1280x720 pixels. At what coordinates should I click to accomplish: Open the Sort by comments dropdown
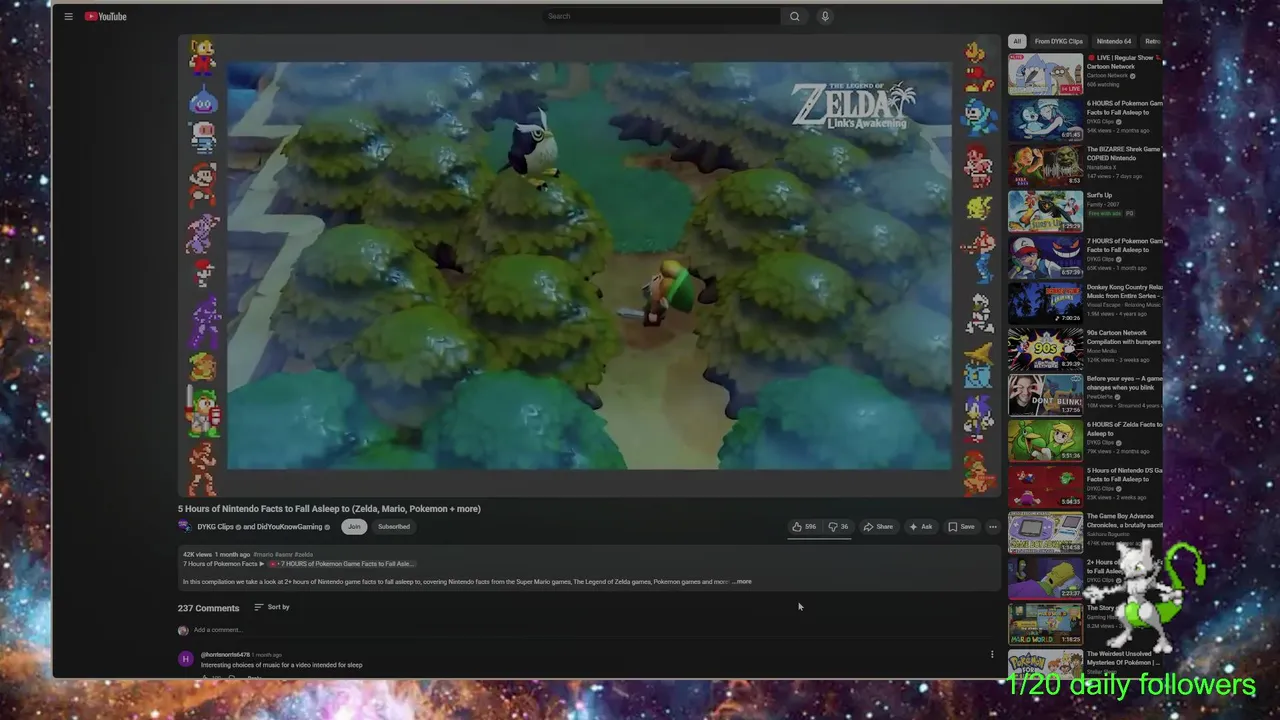tap(272, 607)
